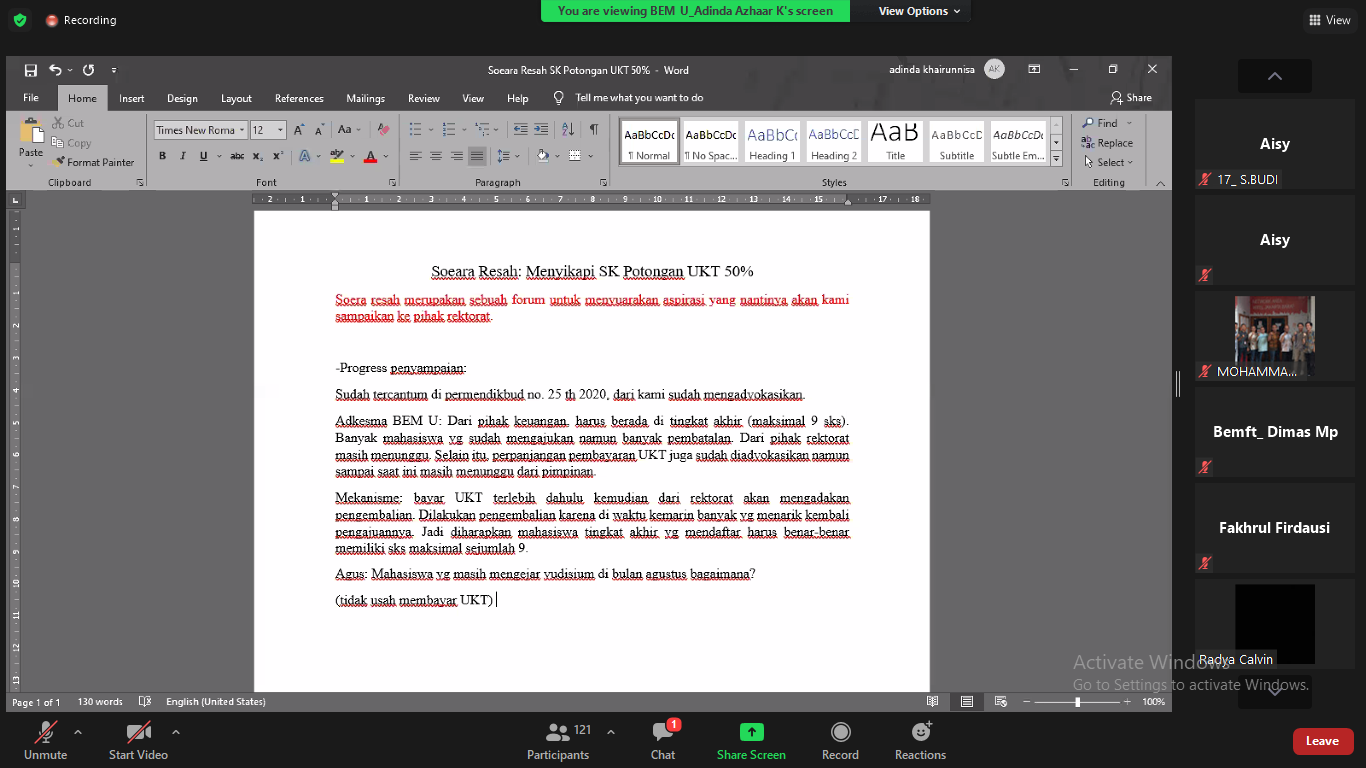Expand the View Options dropdown
Image resolution: width=1366 pixels, height=768 pixels.
(919, 11)
